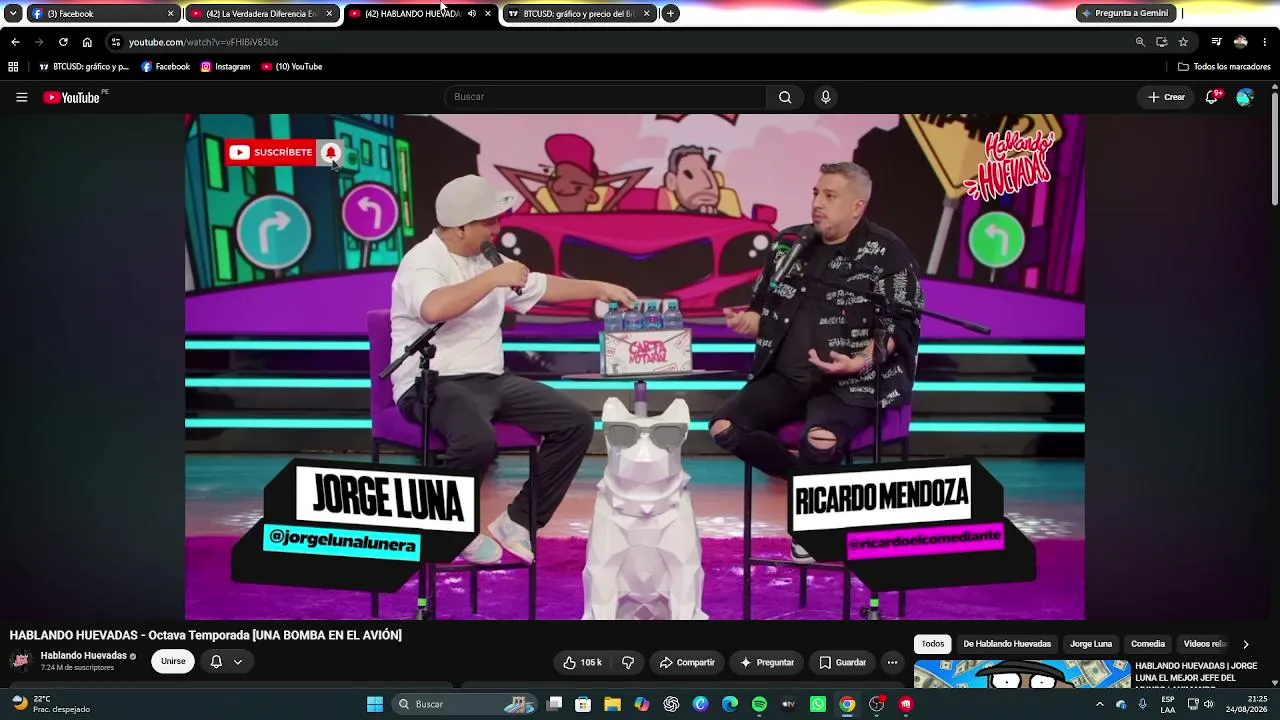The width and height of the screenshot is (1280, 720).
Task: Like the video with thumbs-up button
Action: pos(582,662)
